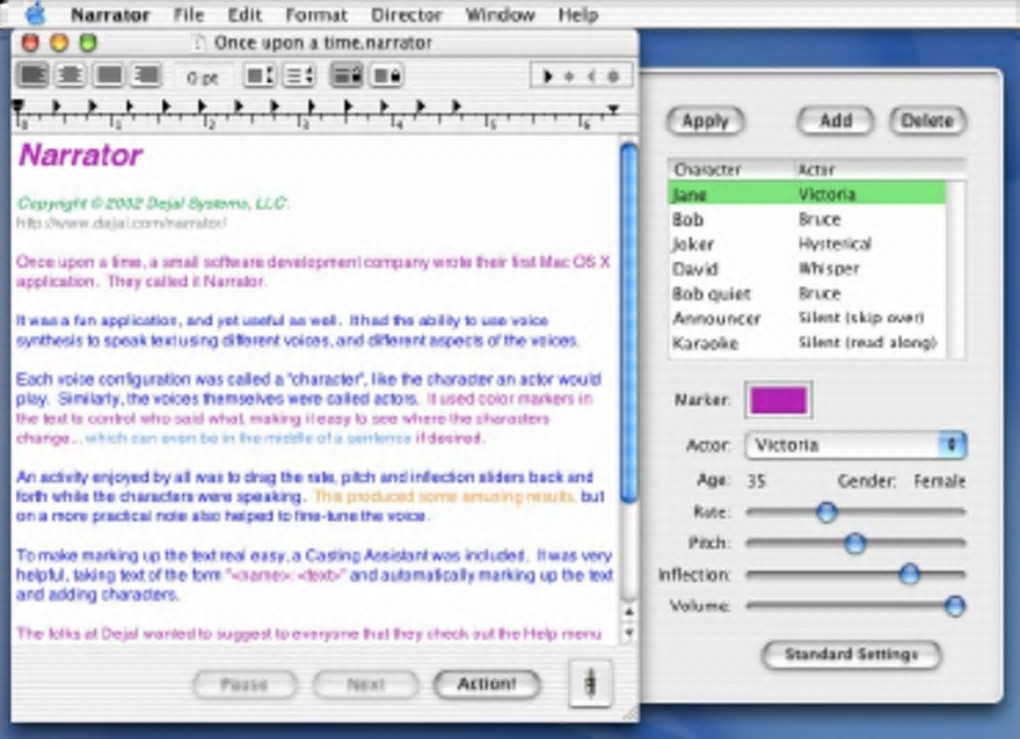Select the Jane character row

(x=807, y=194)
